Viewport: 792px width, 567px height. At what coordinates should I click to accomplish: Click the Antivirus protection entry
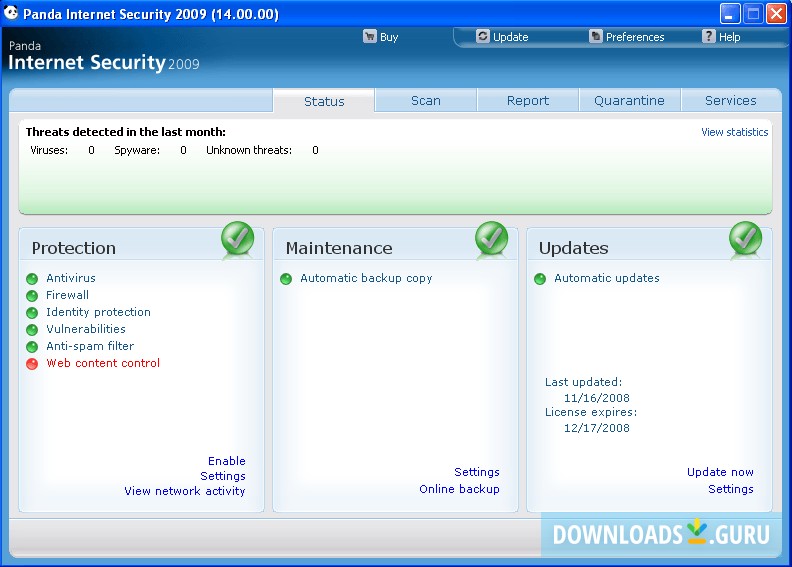pyautogui.click(x=71, y=278)
